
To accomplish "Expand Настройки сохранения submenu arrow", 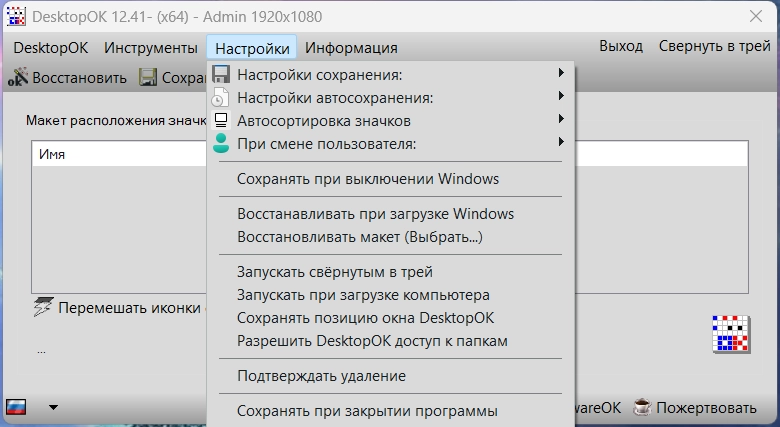I will [561, 73].
